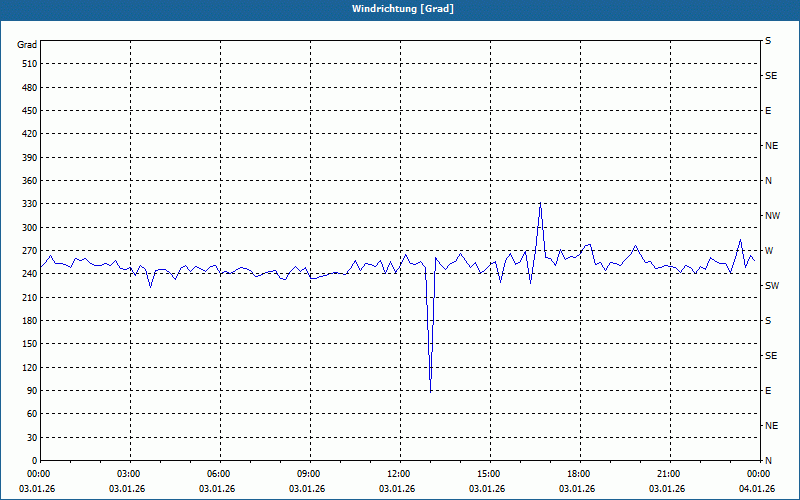Click the 210 y-axis value

pyautogui.click(x=30, y=297)
